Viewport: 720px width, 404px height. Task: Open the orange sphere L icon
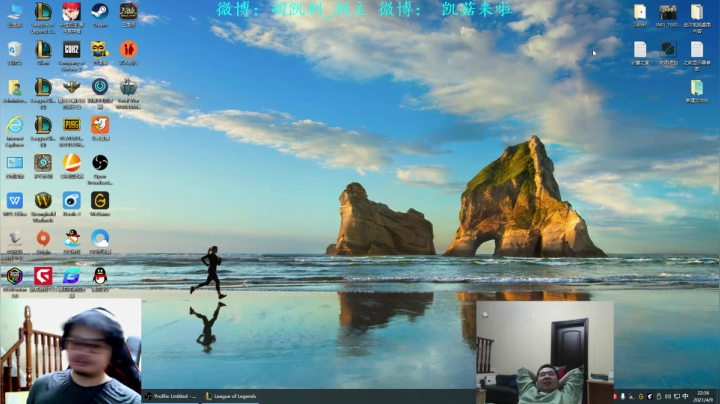72,163
